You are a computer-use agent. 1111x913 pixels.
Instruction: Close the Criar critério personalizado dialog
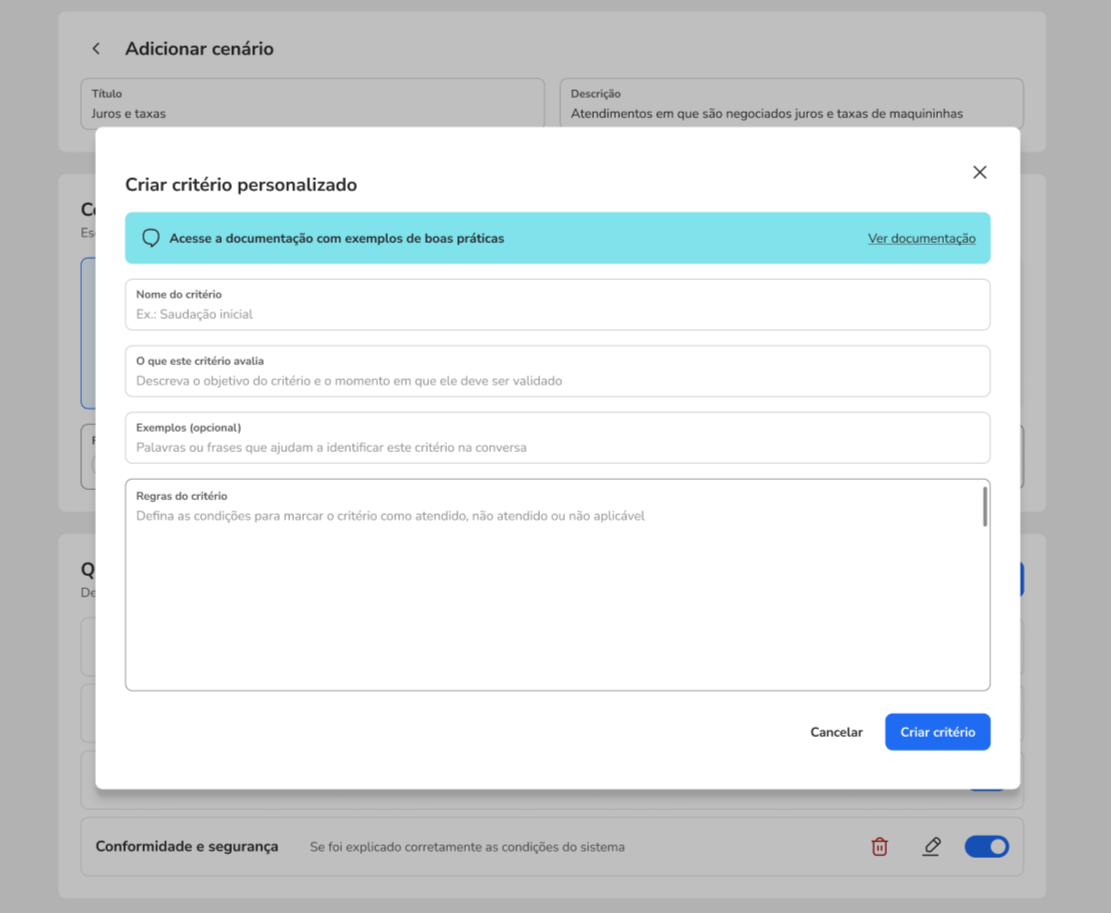[x=979, y=172]
